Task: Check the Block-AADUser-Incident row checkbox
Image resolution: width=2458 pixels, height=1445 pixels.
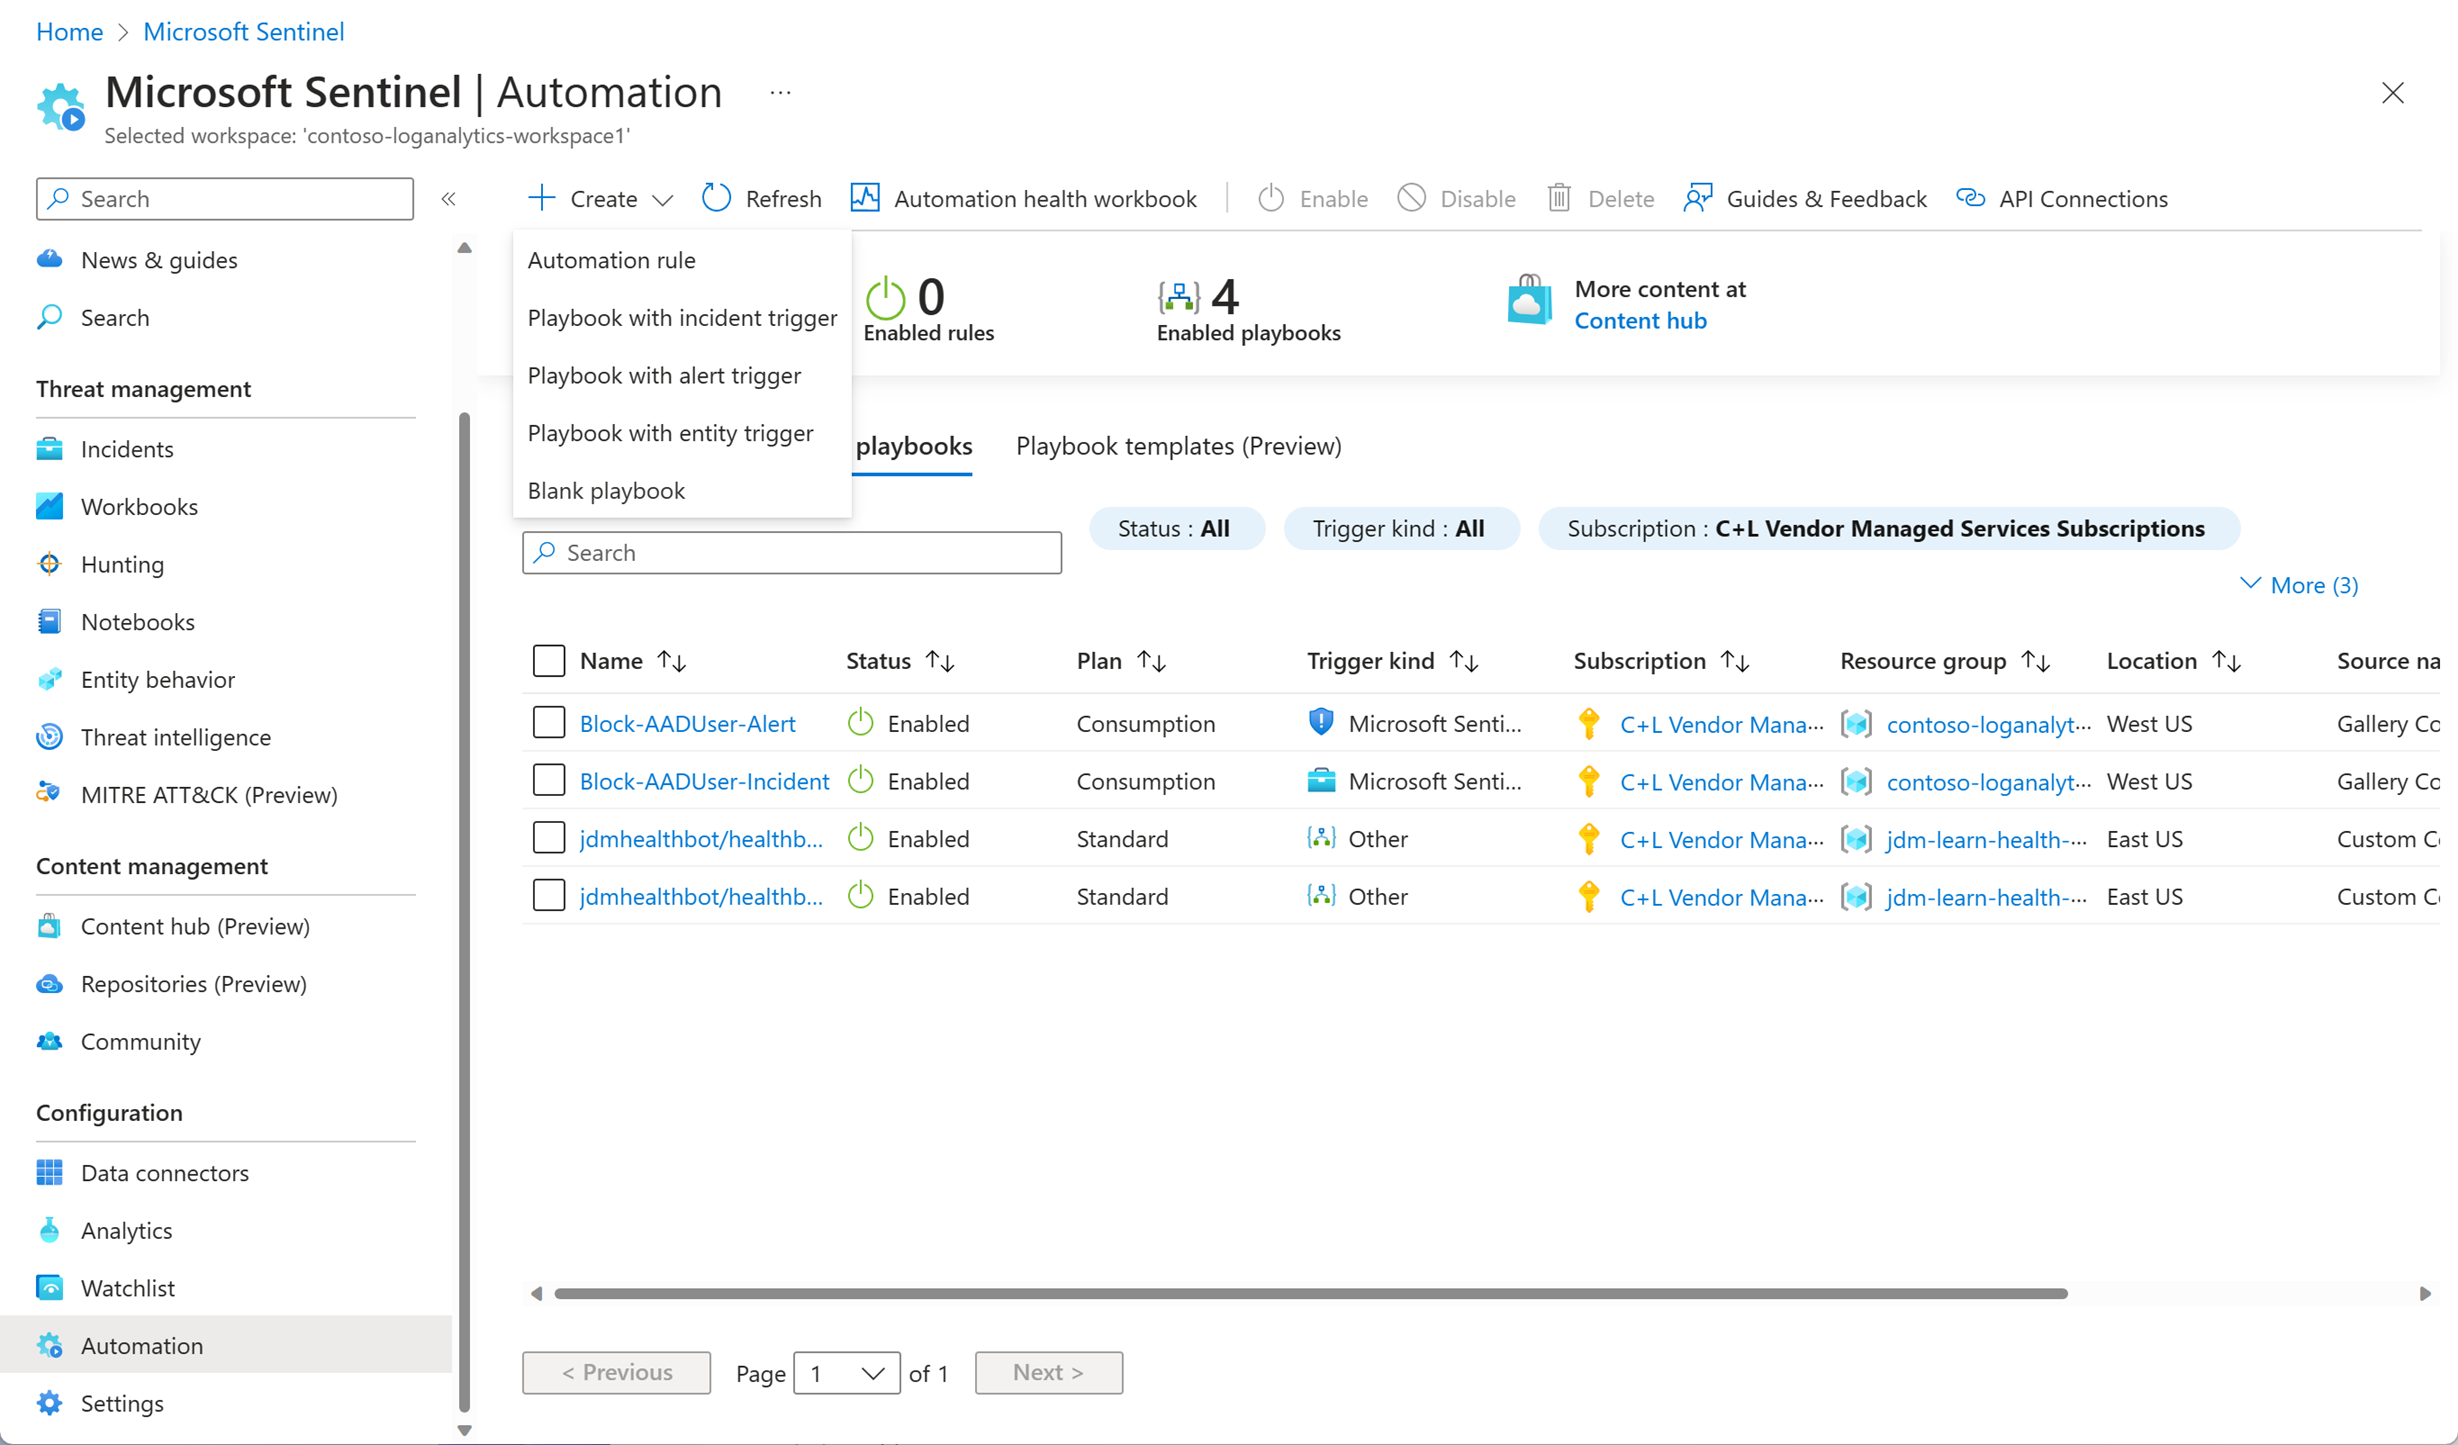Action: 549,781
